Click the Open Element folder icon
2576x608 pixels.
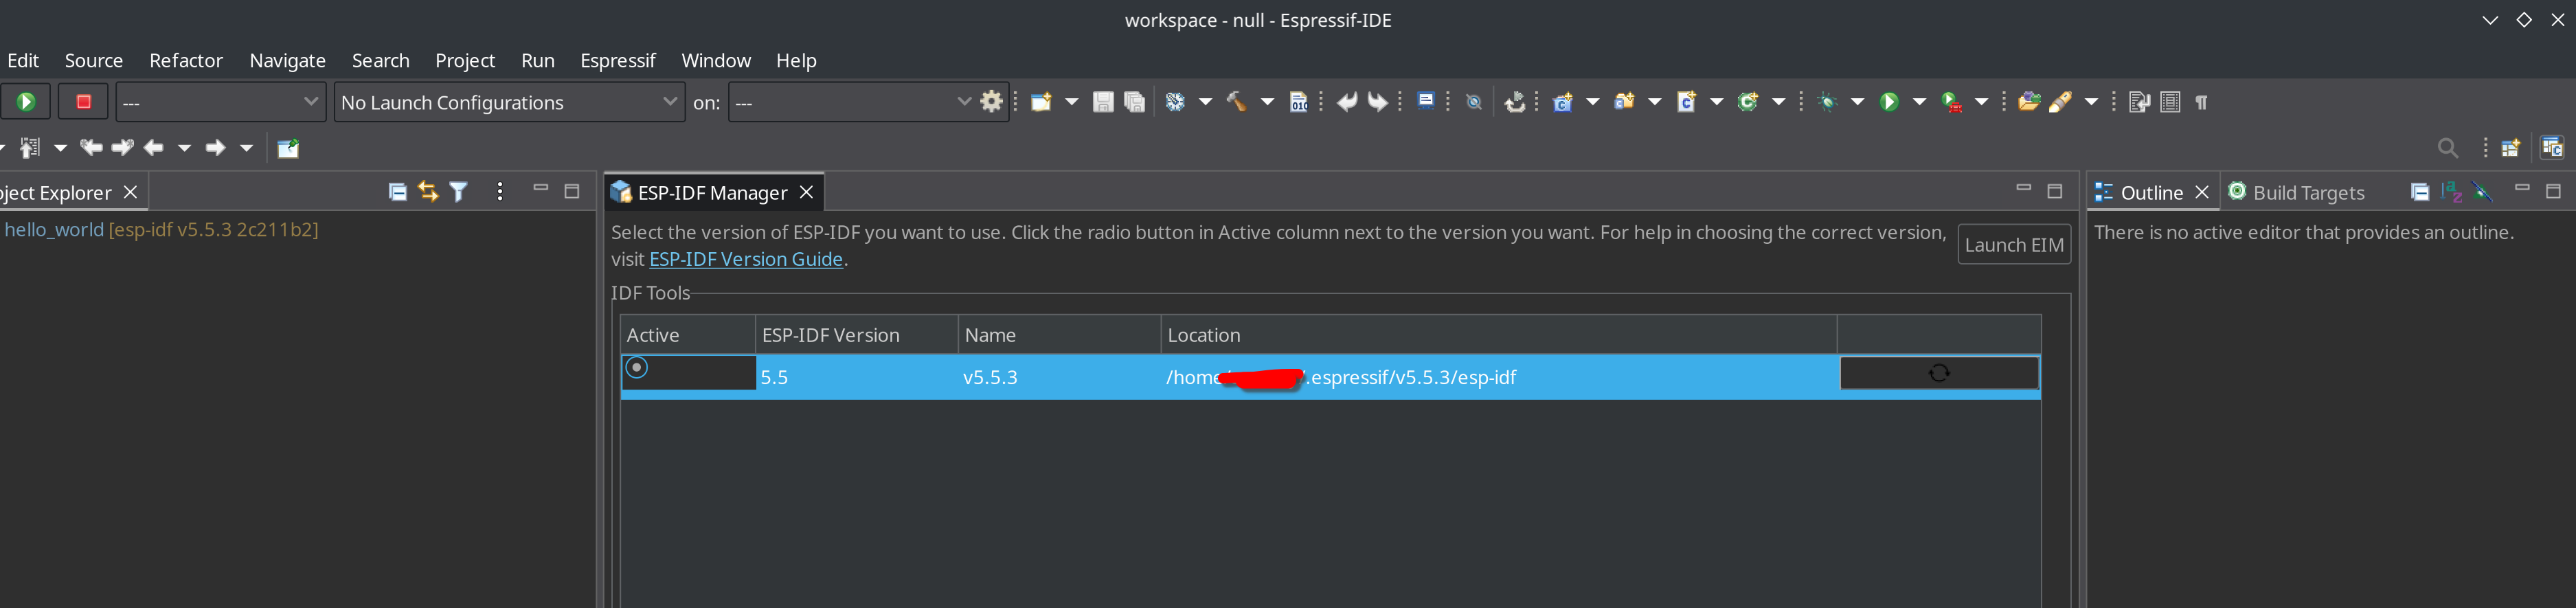click(x=2029, y=102)
